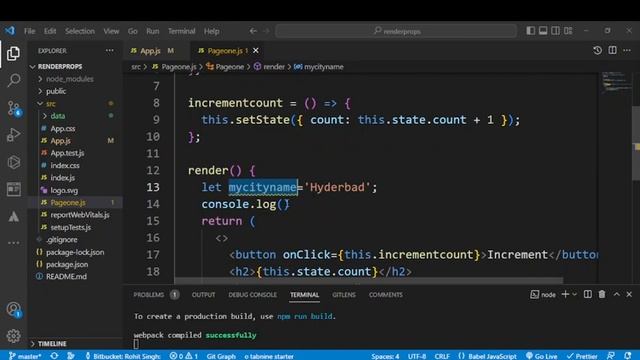Toggle secondary side bar layout icon

(x=556, y=31)
